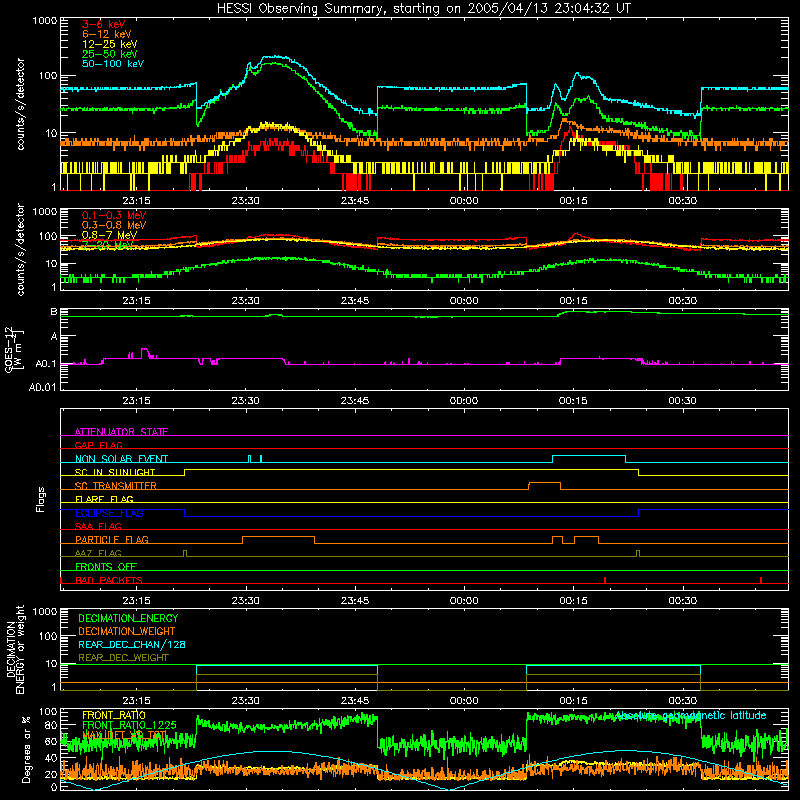Click SC_TRANSMITTER raised segment near 00:10

tap(544, 483)
